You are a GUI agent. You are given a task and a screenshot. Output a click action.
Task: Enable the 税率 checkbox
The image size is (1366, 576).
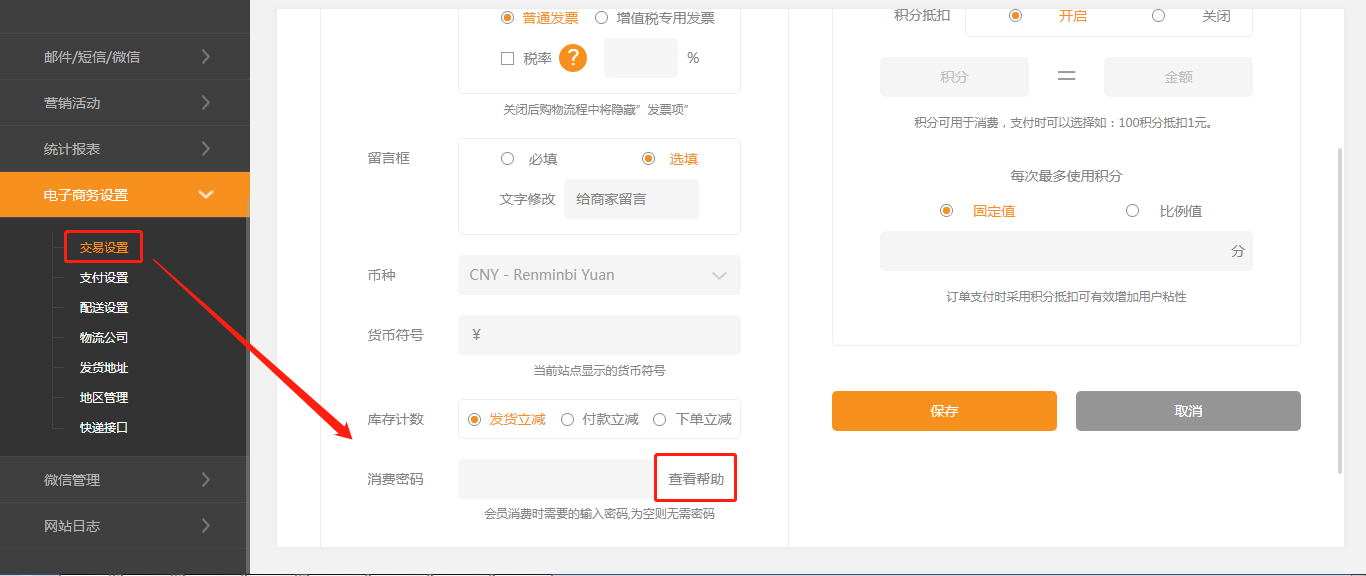click(x=507, y=59)
